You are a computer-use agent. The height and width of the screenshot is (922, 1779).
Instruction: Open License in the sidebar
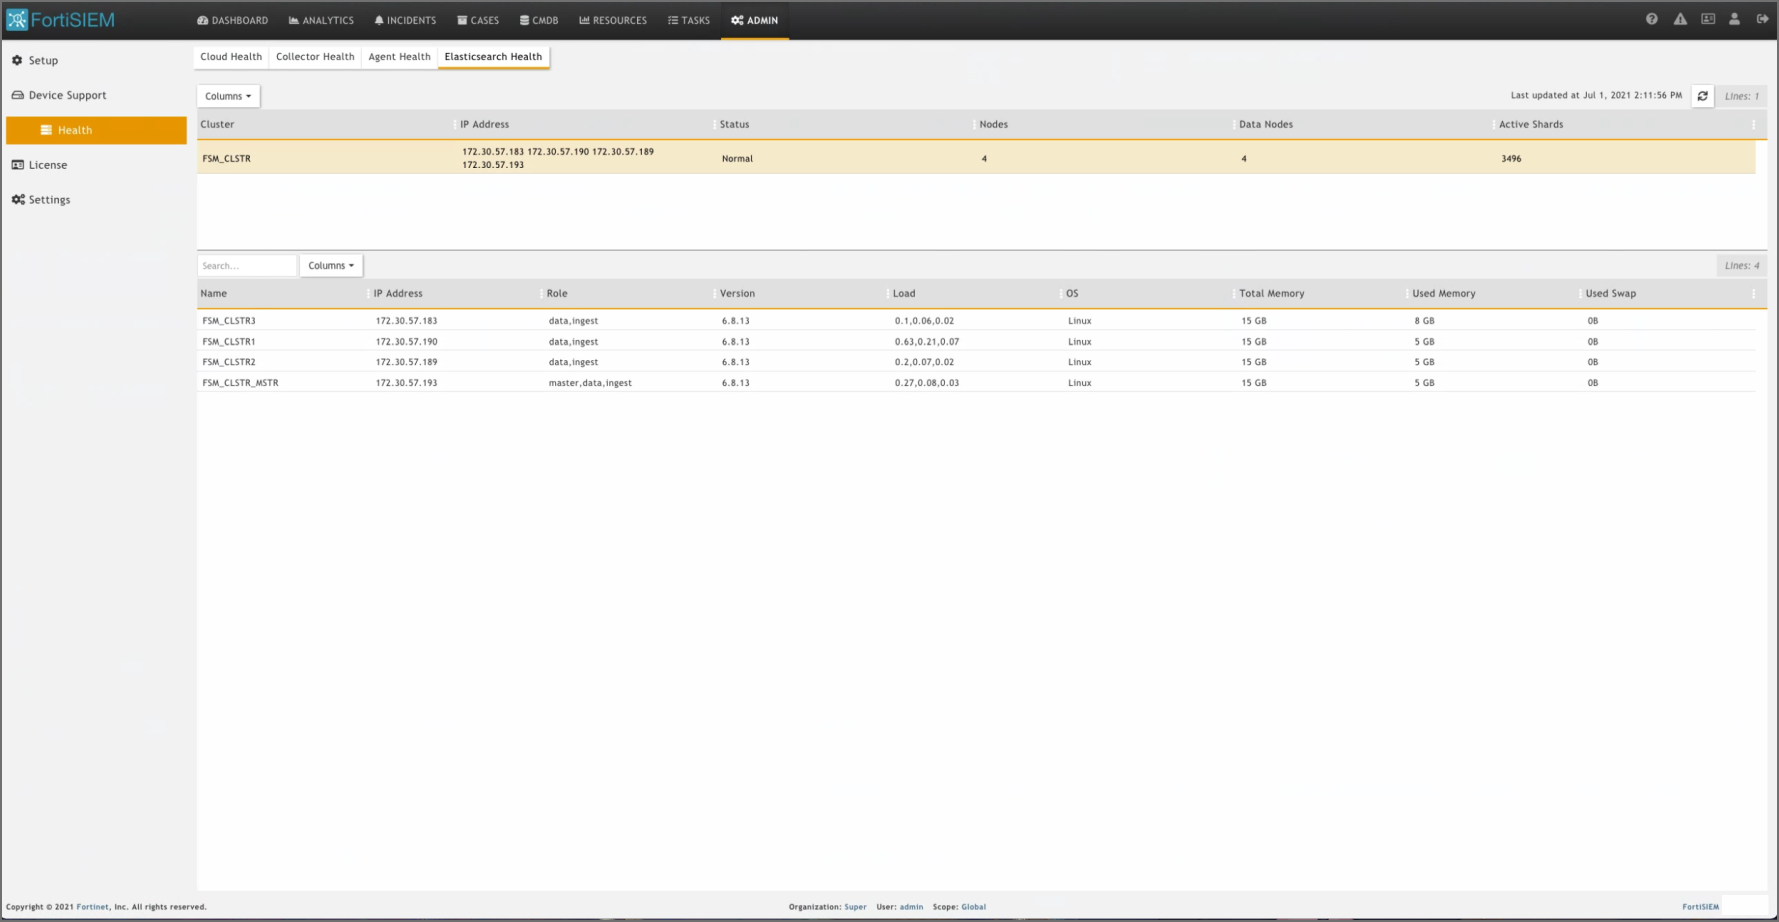tap(39, 165)
